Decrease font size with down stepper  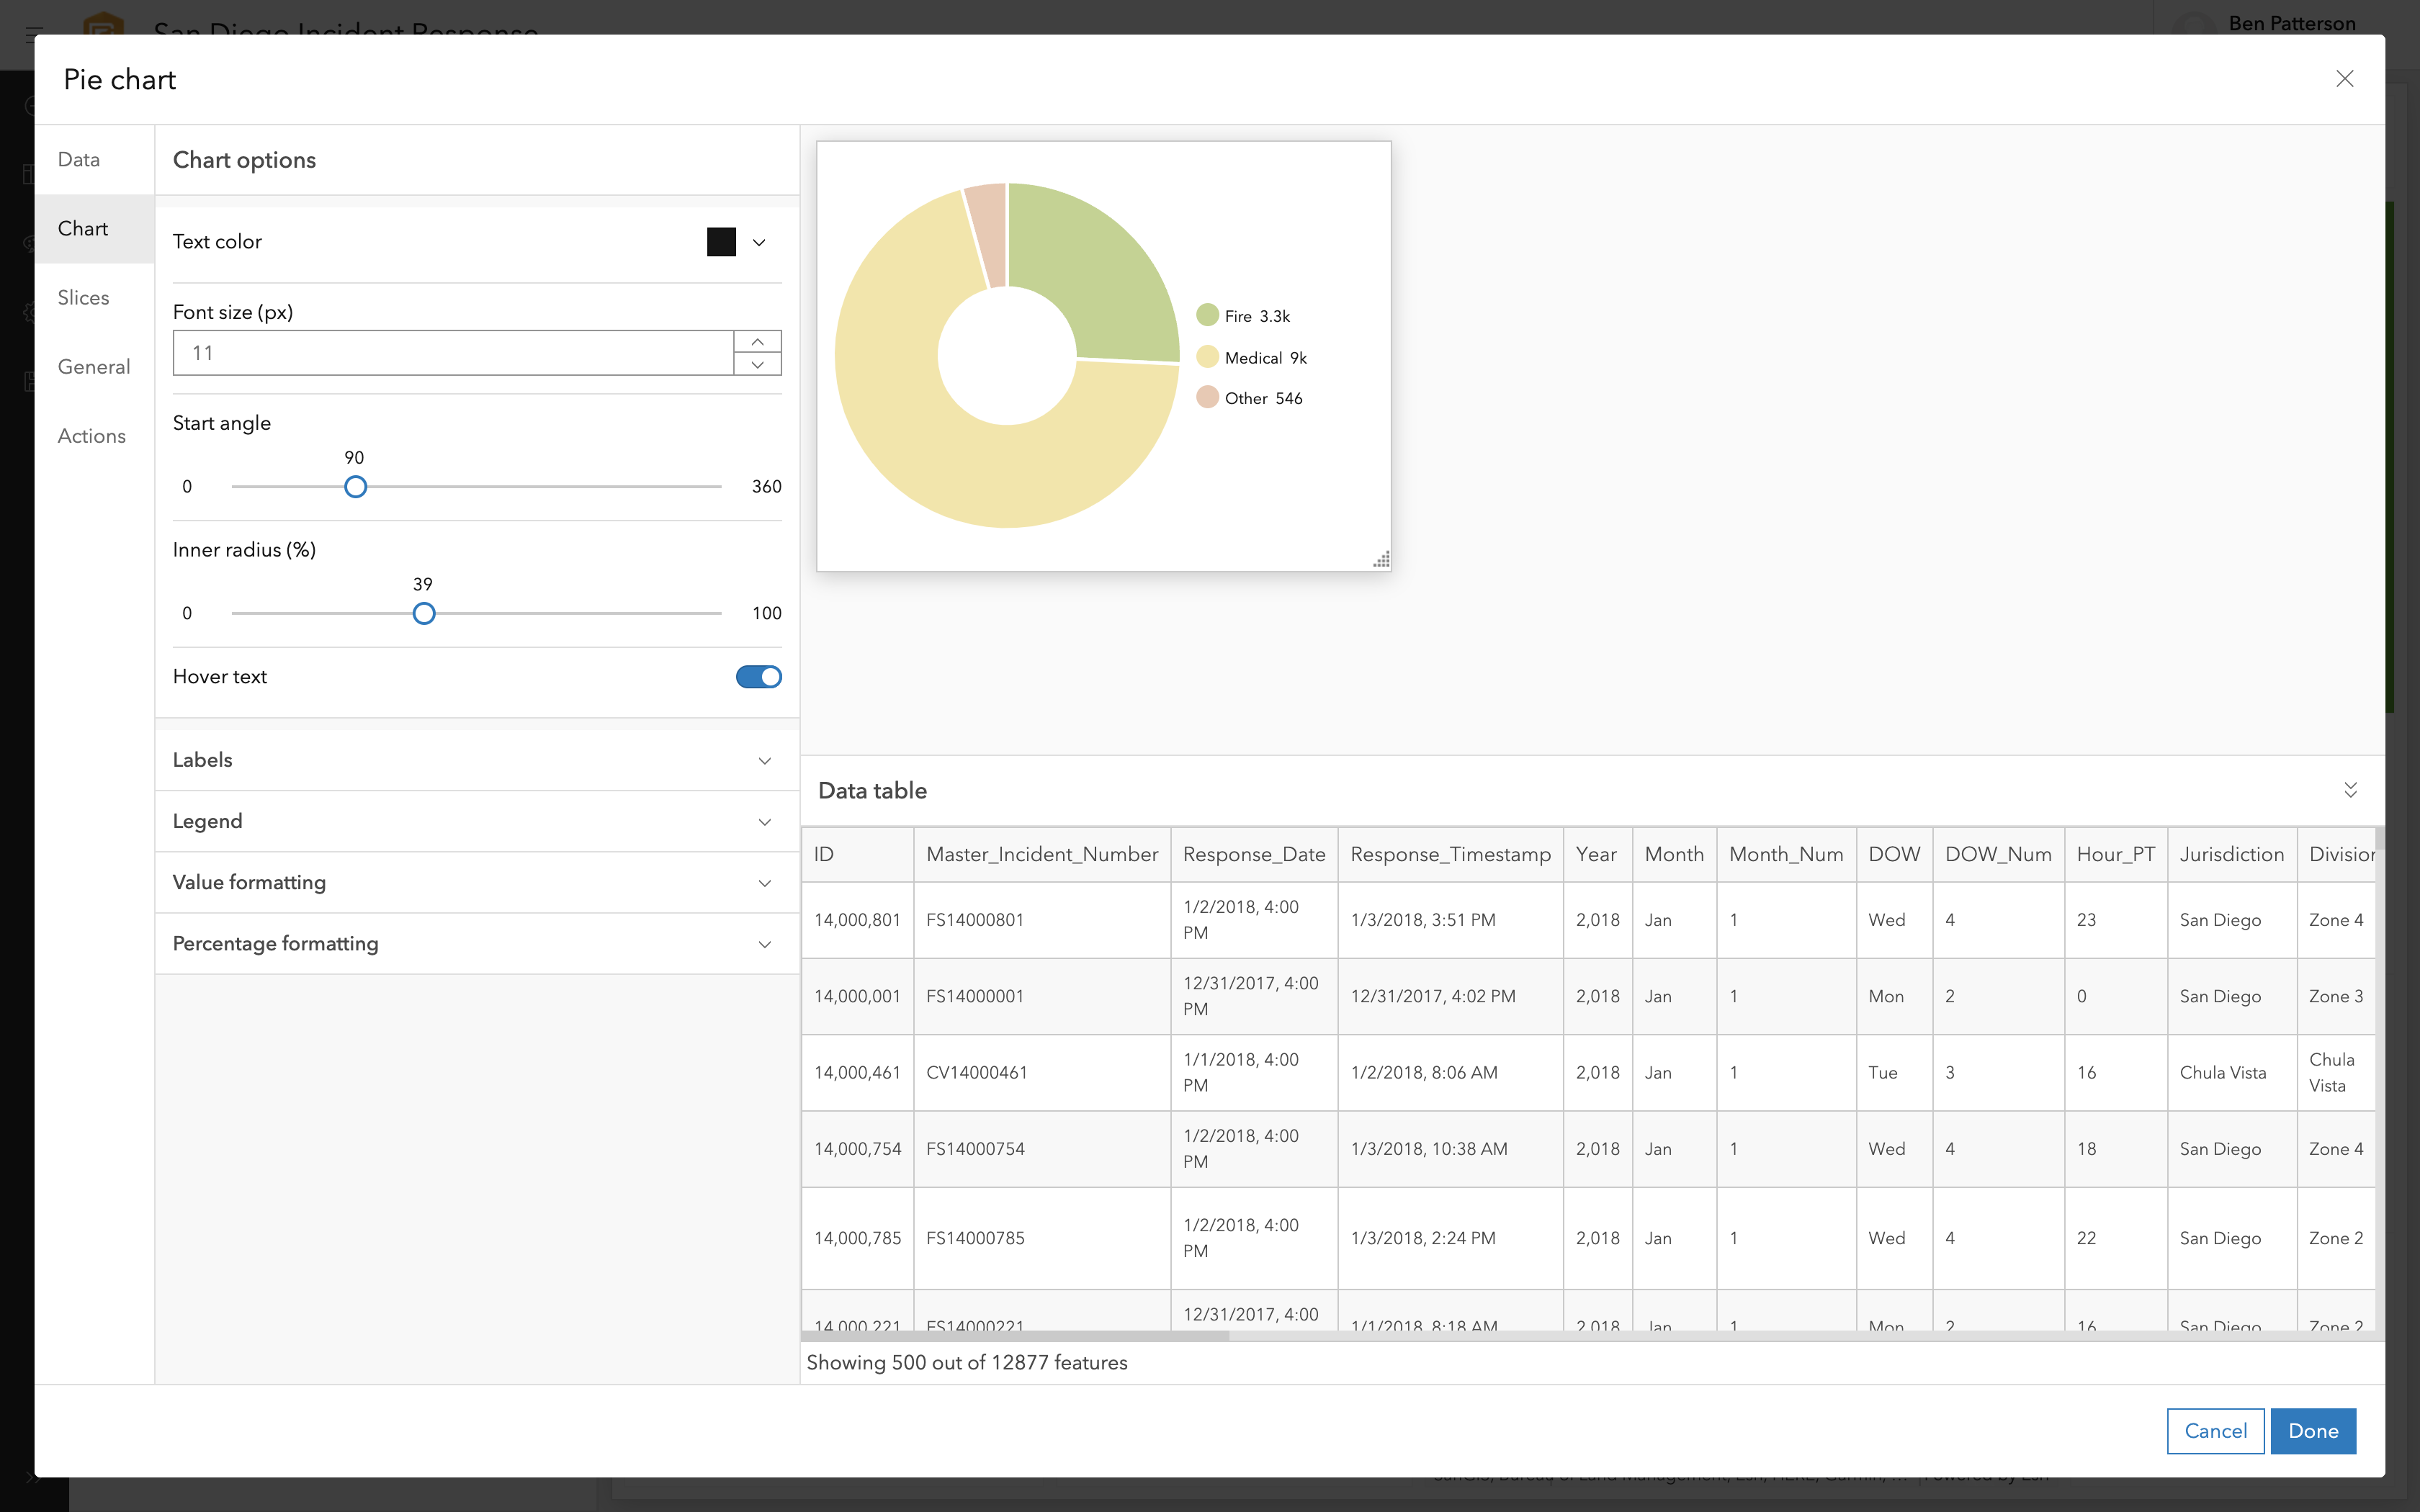pos(757,365)
